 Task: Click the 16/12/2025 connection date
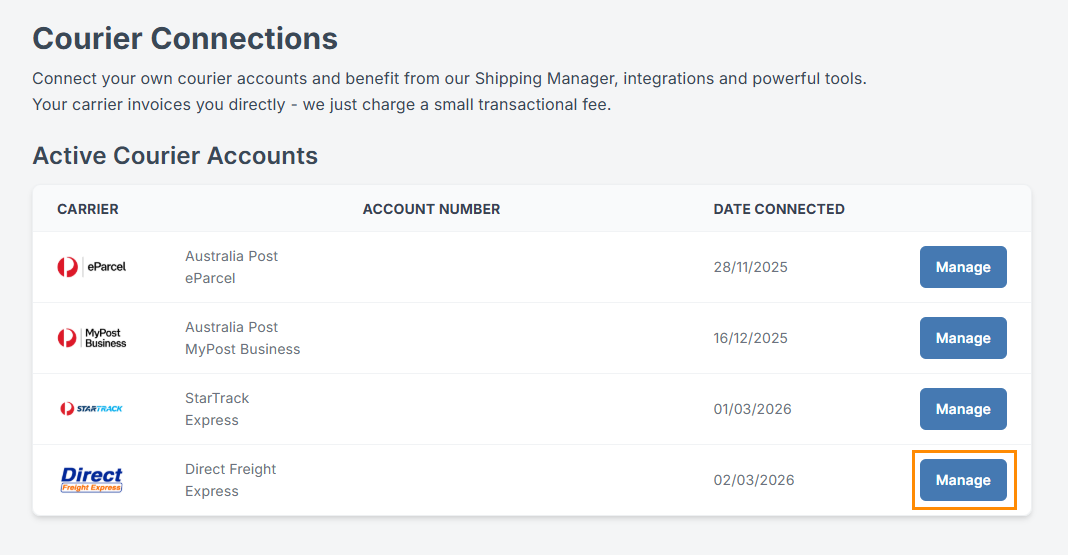click(x=750, y=338)
